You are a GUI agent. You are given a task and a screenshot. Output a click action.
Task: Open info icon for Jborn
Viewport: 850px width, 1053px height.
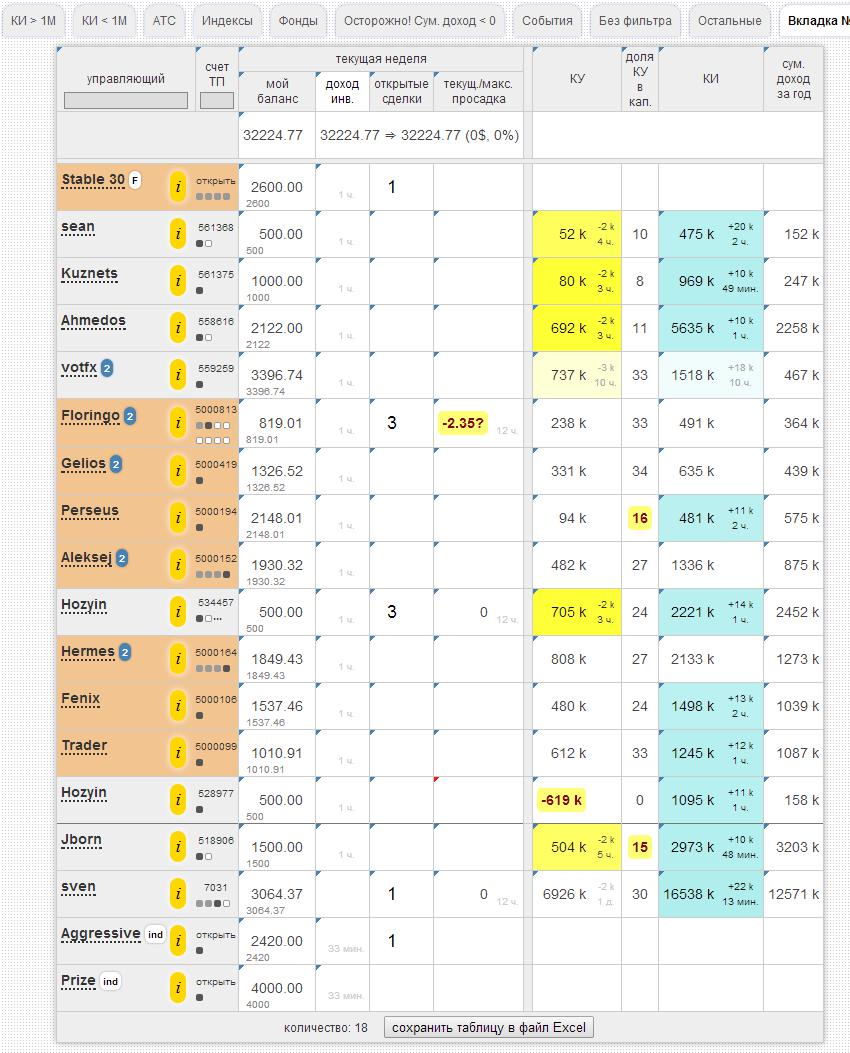pyautogui.click(x=178, y=848)
